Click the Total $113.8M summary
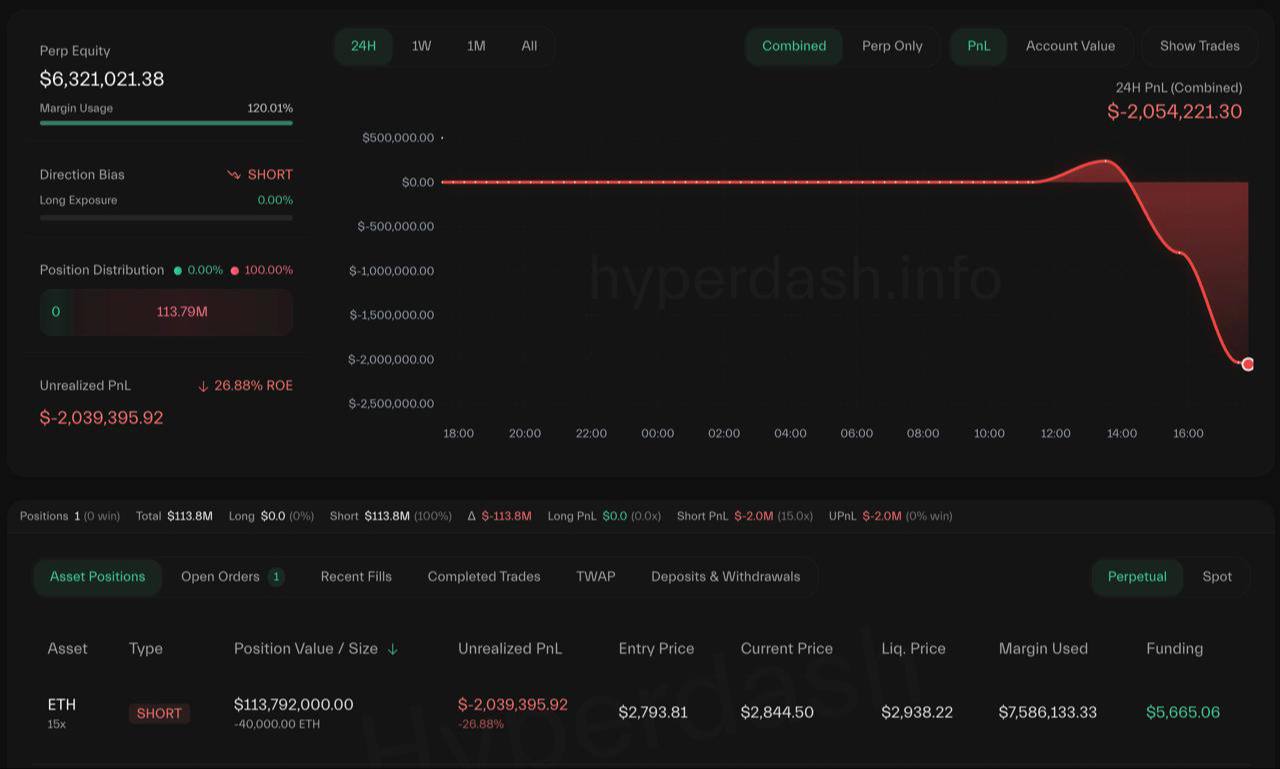The width and height of the screenshot is (1280, 769). tap(174, 516)
